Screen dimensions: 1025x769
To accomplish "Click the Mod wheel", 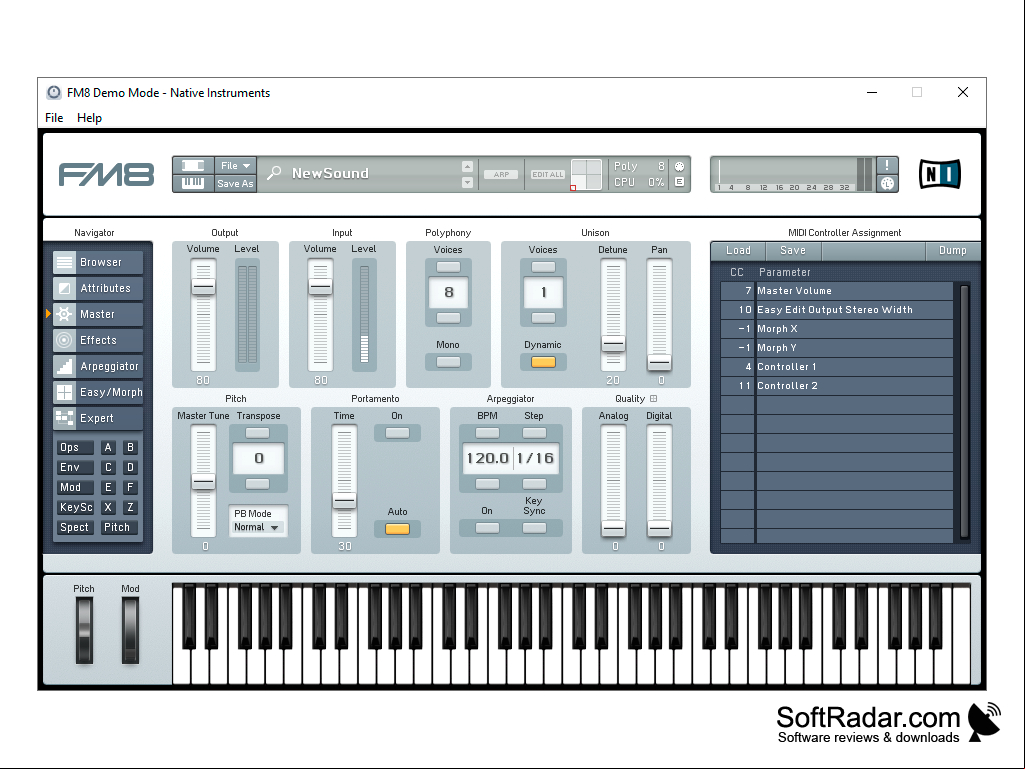I will coord(130,630).
